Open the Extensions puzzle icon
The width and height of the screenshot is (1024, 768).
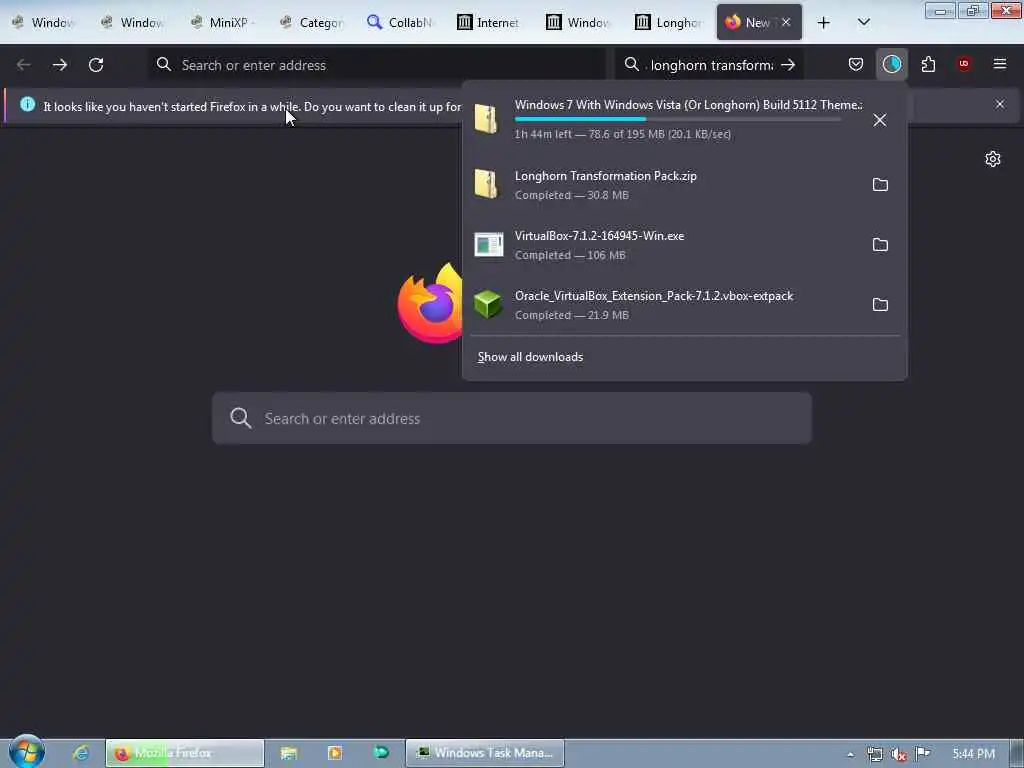pyautogui.click(x=928, y=64)
